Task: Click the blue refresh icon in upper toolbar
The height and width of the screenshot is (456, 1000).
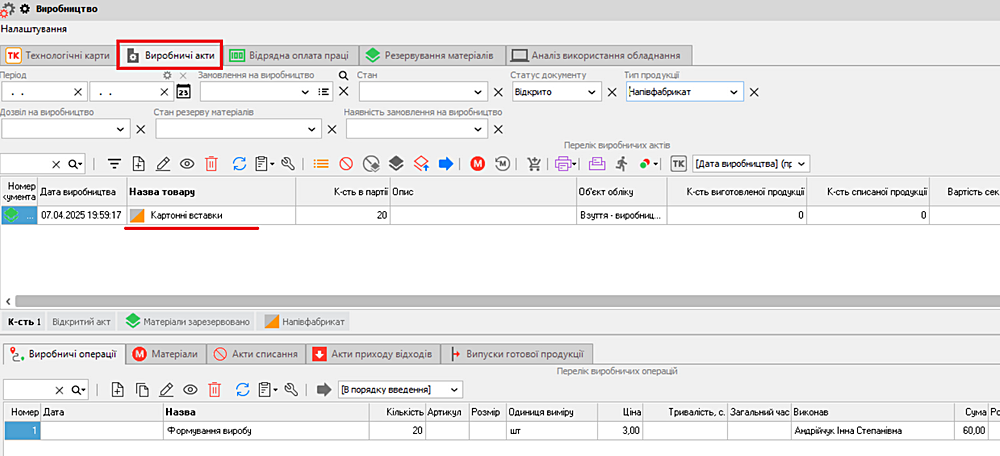Action: [x=239, y=163]
